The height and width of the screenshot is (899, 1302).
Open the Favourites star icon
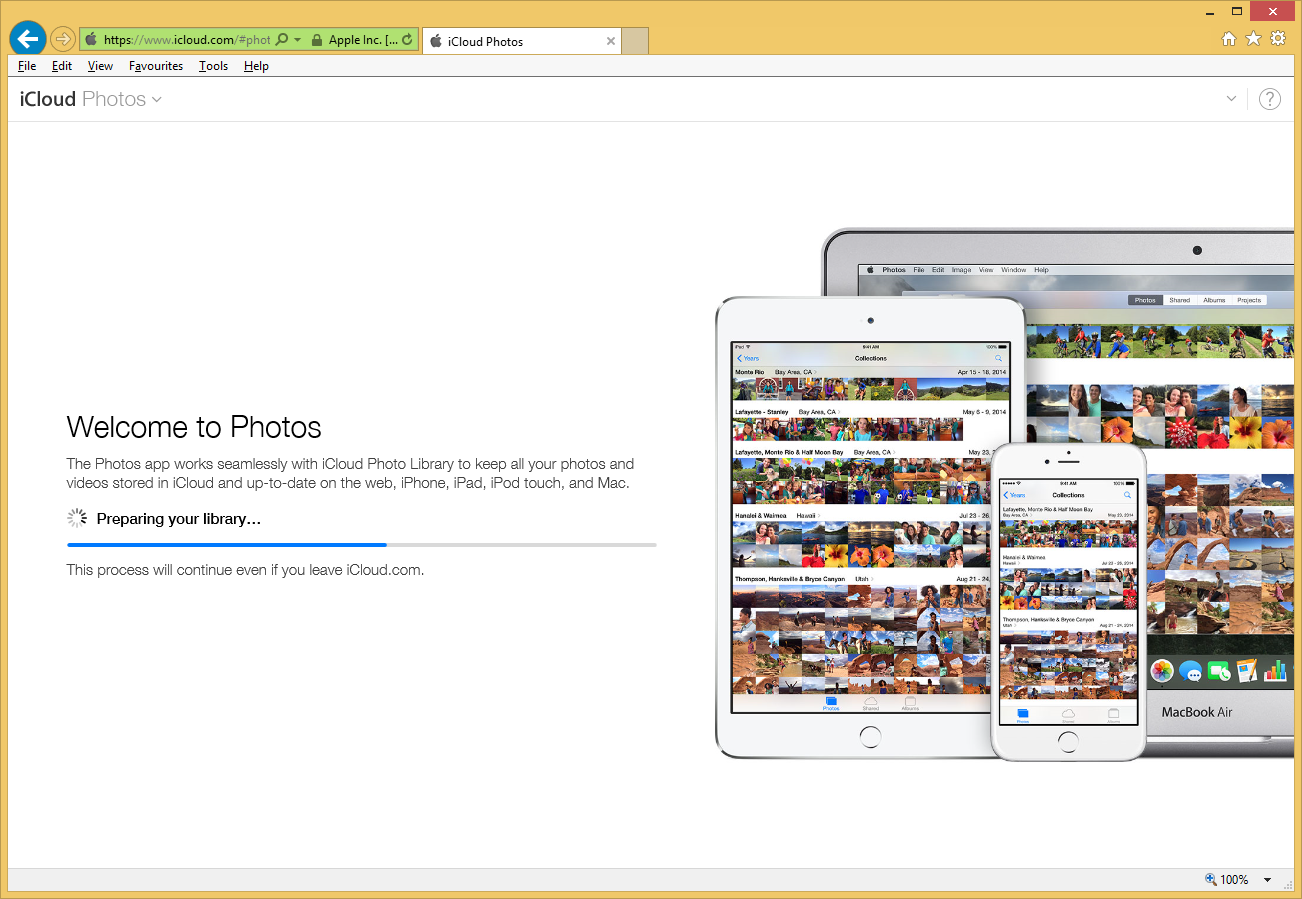[x=1253, y=39]
